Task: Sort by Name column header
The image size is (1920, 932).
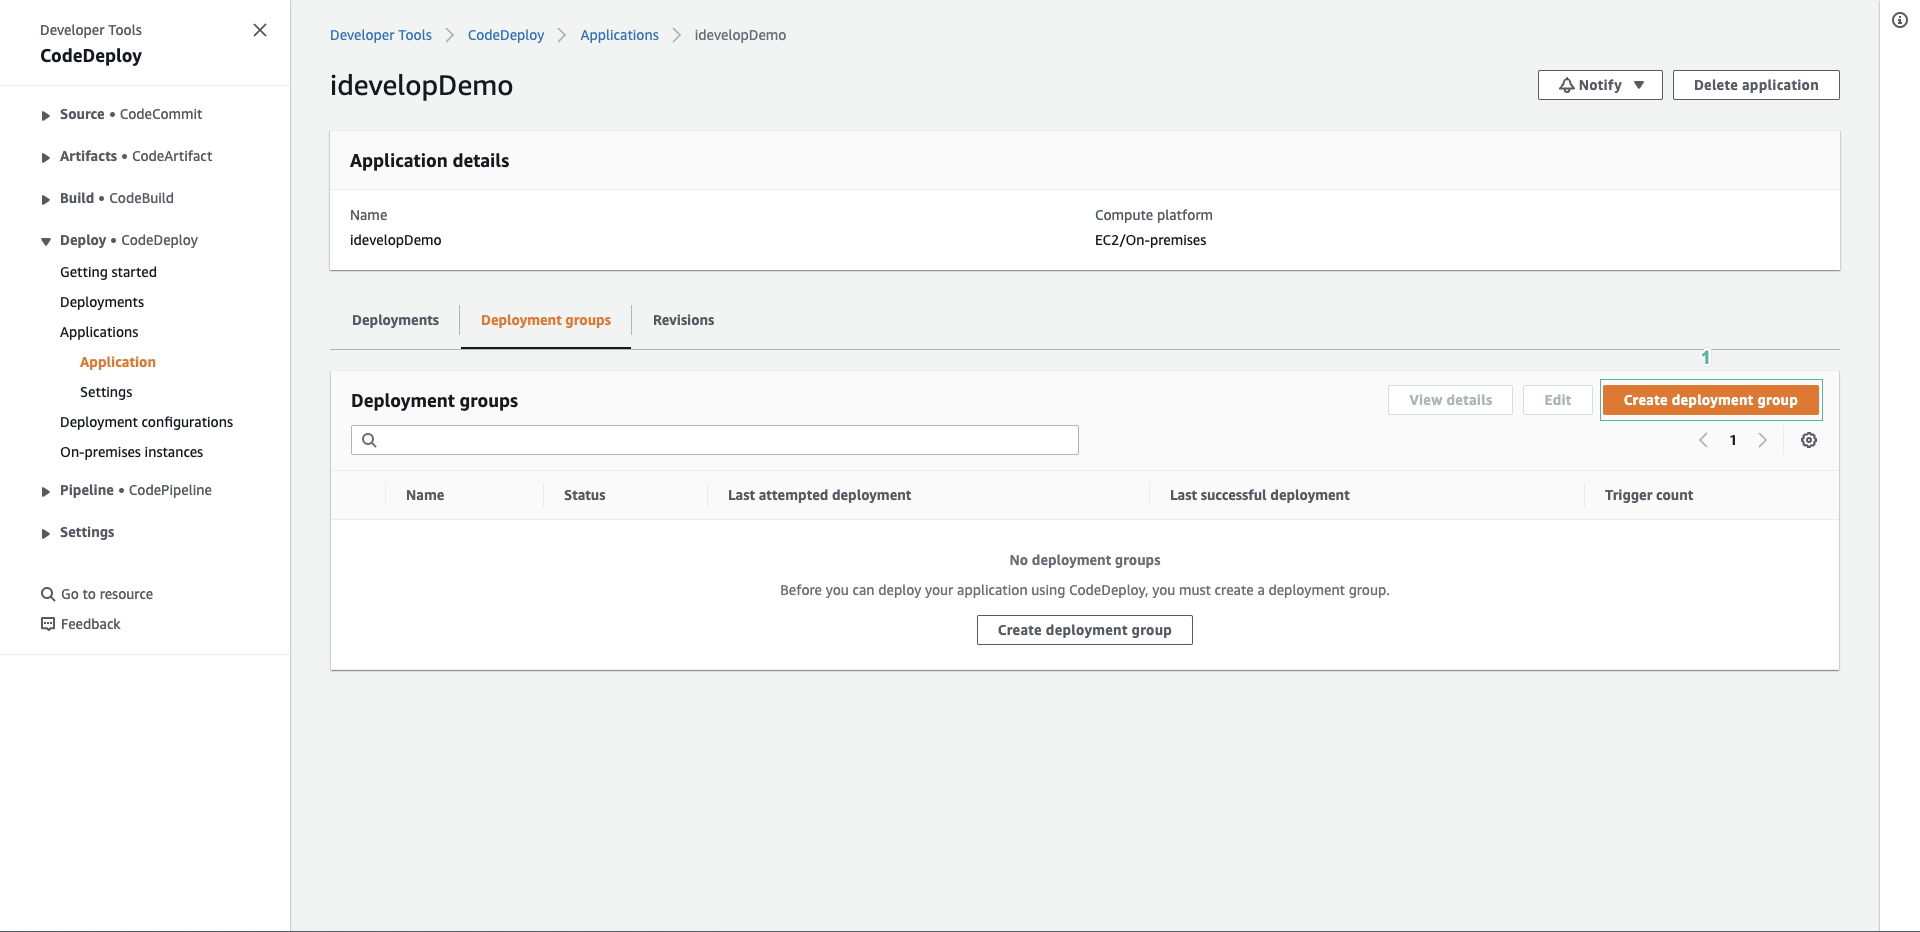Action: pos(425,495)
